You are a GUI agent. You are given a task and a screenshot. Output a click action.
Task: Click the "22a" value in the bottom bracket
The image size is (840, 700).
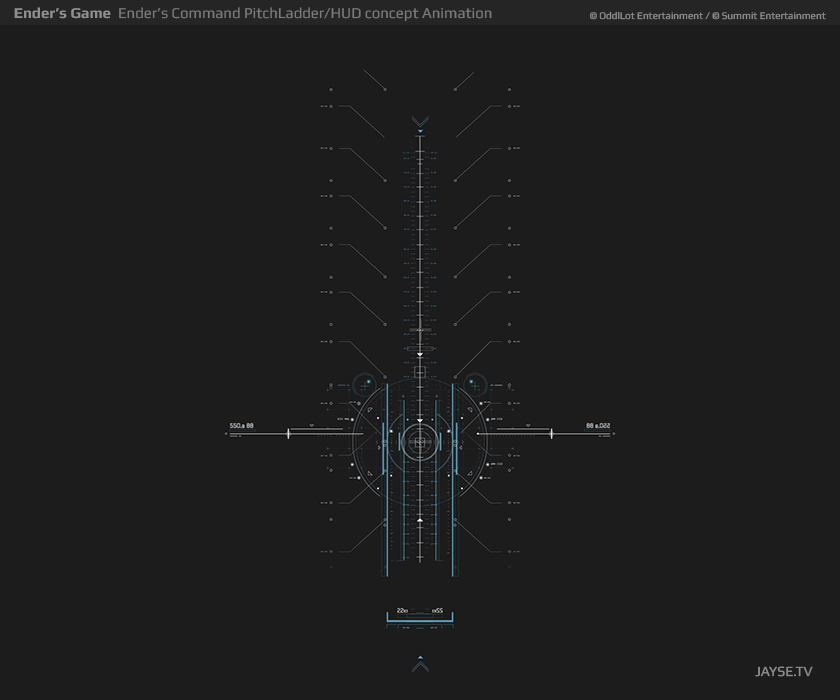click(x=402, y=611)
